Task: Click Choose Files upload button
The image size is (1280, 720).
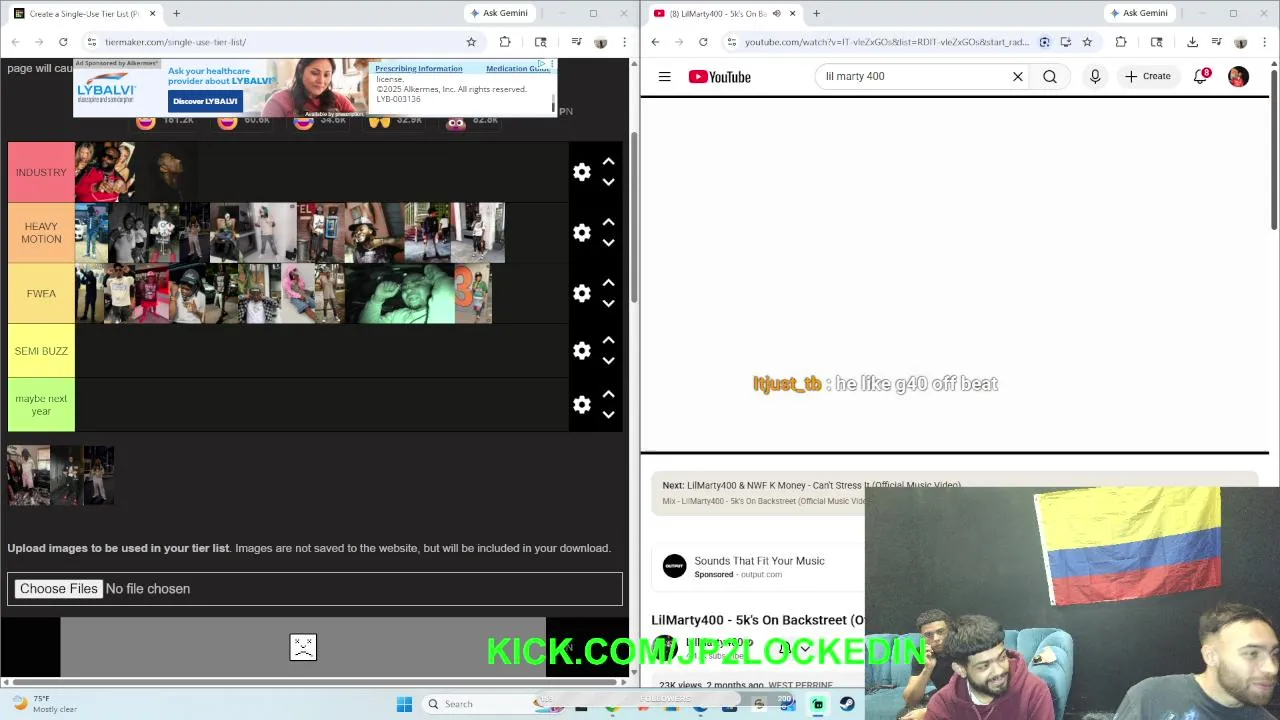Action: [x=58, y=589]
